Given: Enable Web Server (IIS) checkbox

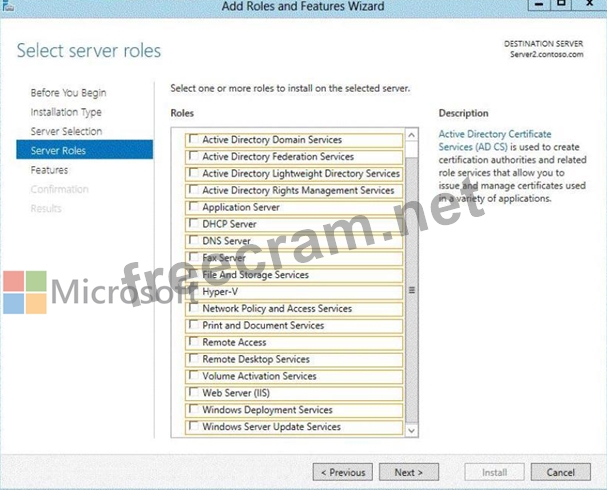Looking at the screenshot, I should 194,392.
